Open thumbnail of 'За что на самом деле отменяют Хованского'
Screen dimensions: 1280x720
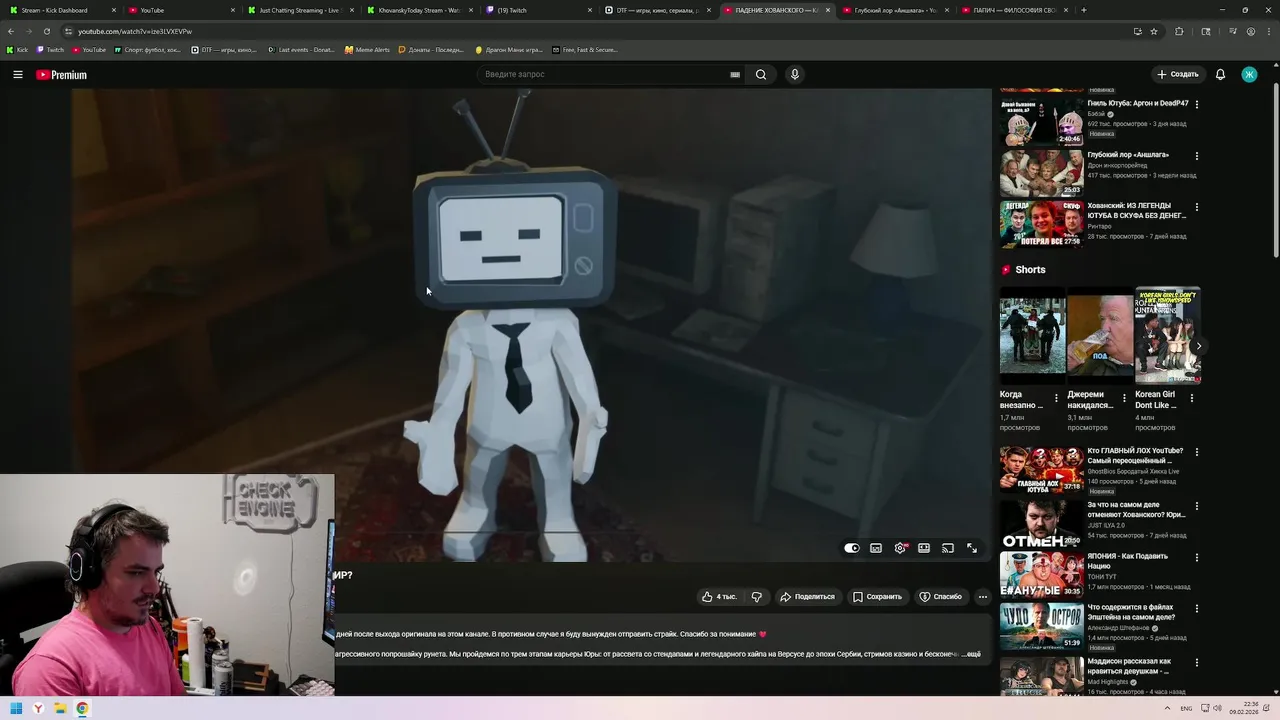(x=1041, y=523)
